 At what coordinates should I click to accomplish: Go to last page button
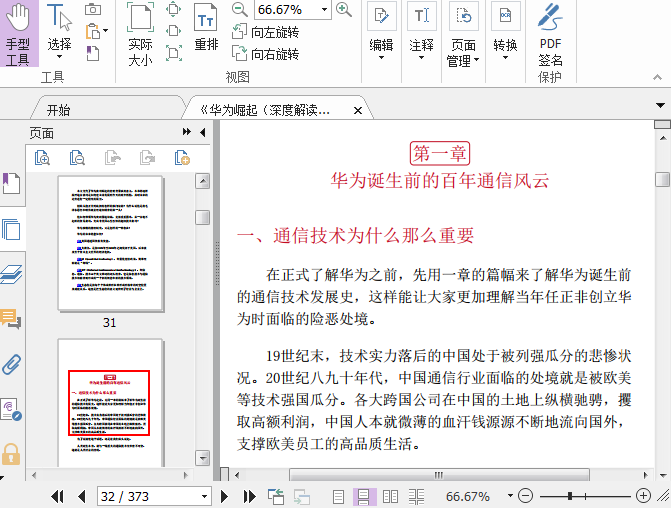(x=249, y=496)
